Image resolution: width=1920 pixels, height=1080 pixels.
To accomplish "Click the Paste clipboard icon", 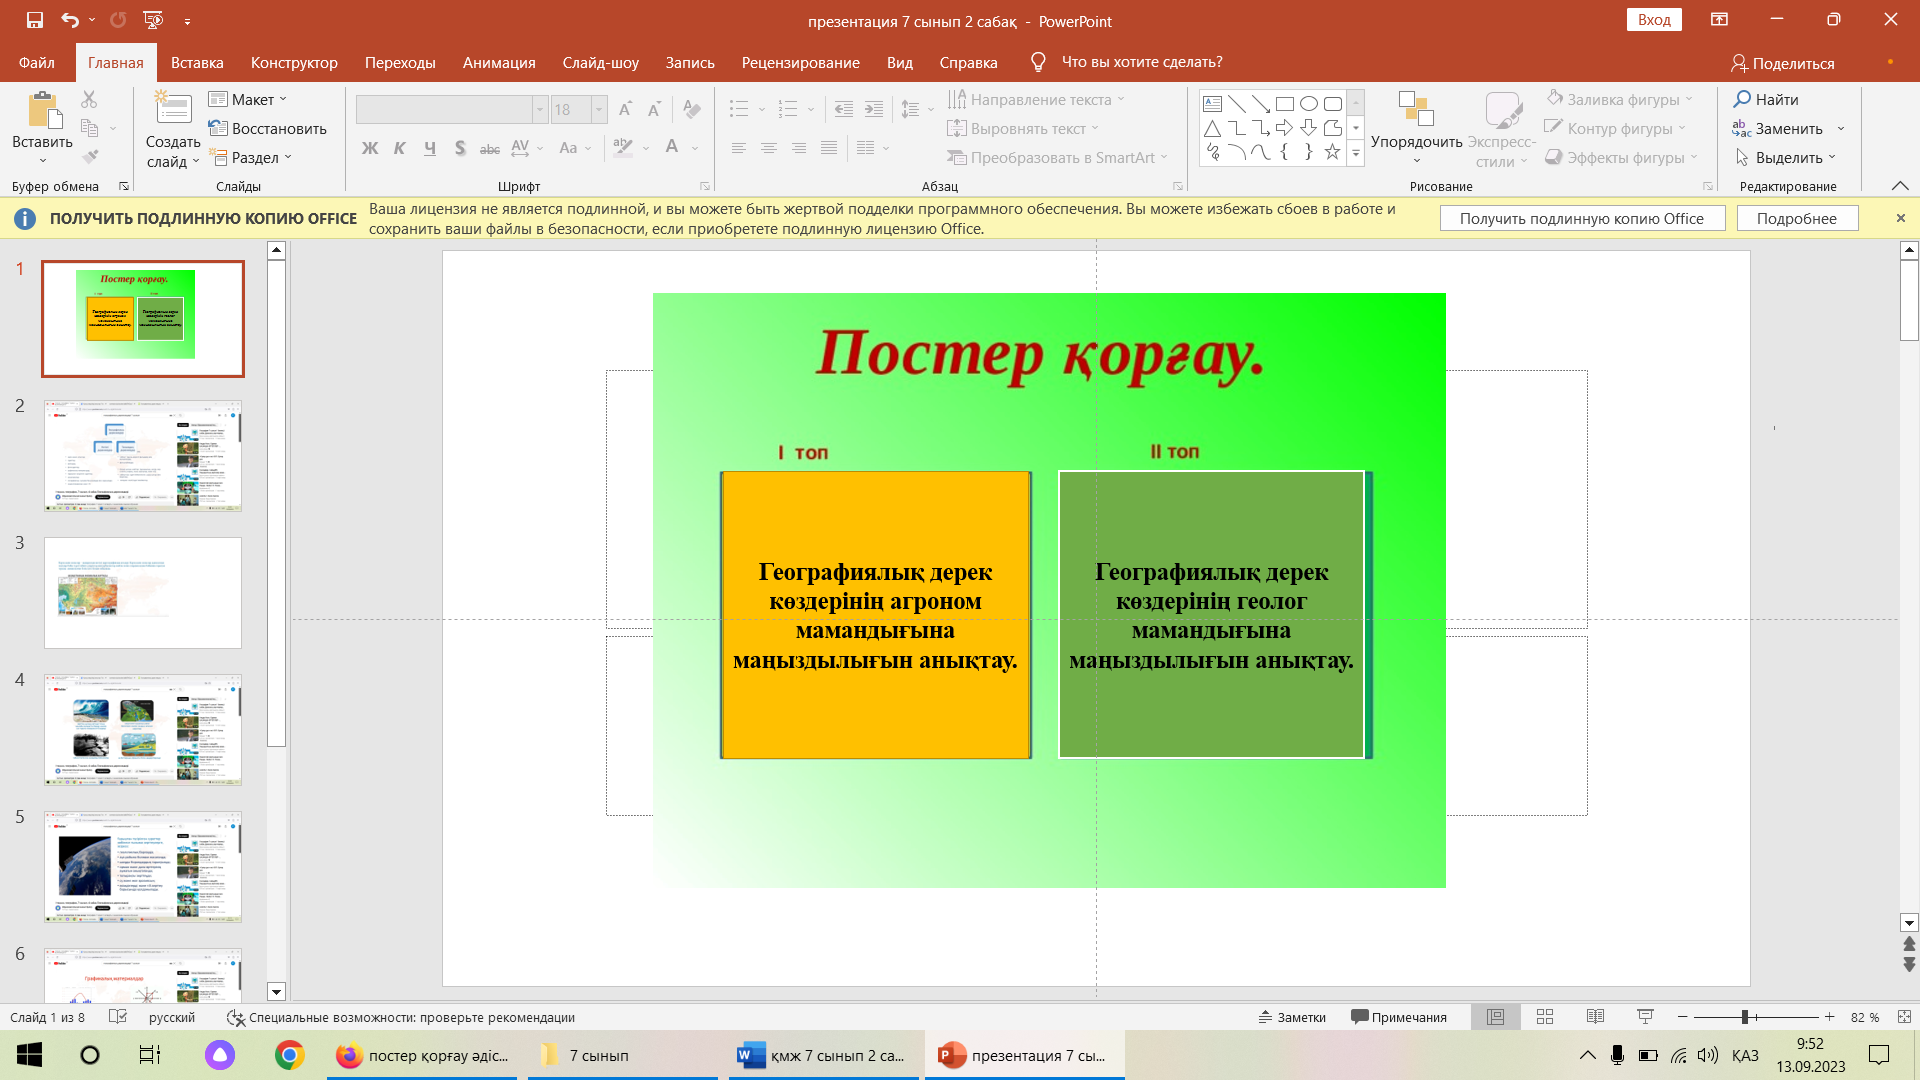I will click(42, 110).
